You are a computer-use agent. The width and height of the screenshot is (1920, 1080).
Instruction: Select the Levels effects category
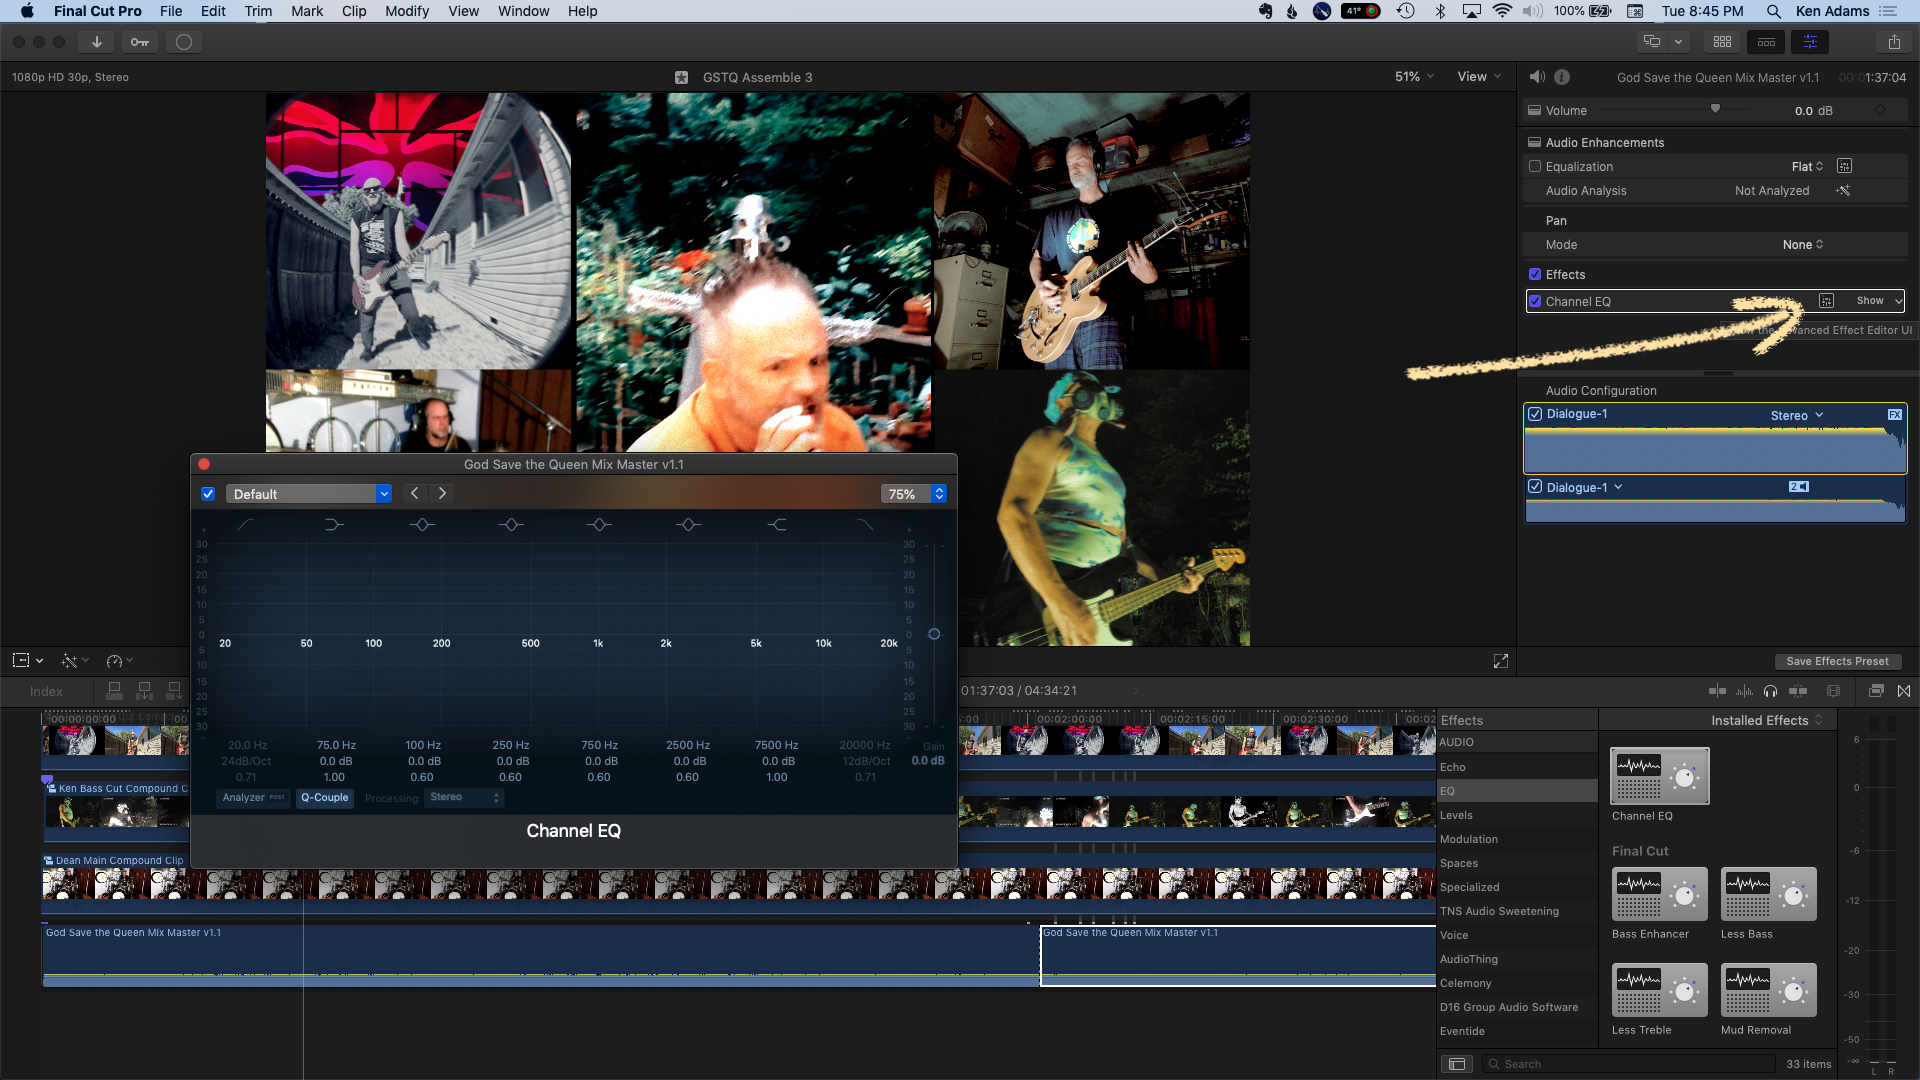click(x=1456, y=815)
